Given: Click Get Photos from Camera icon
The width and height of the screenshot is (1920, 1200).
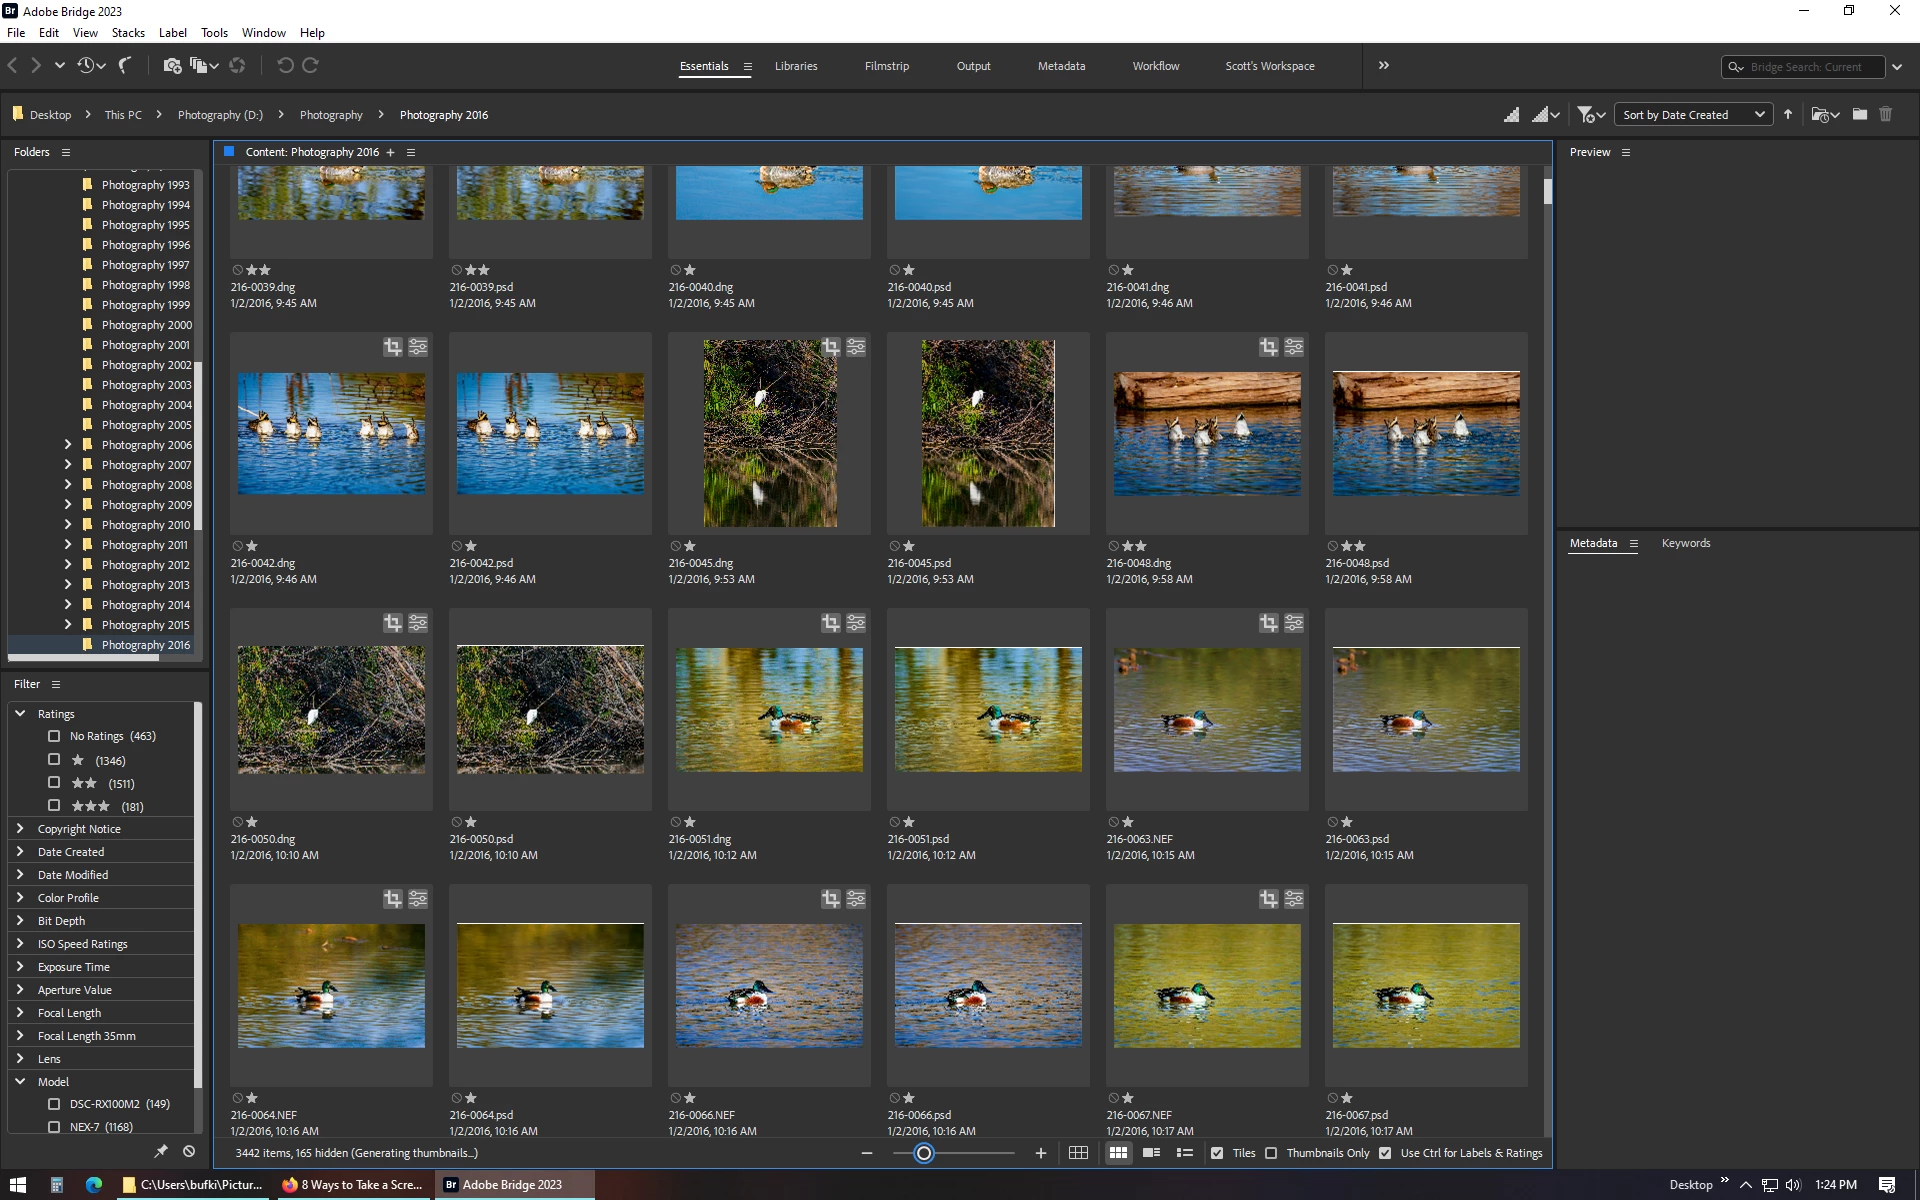Looking at the screenshot, I should pyautogui.click(x=172, y=66).
